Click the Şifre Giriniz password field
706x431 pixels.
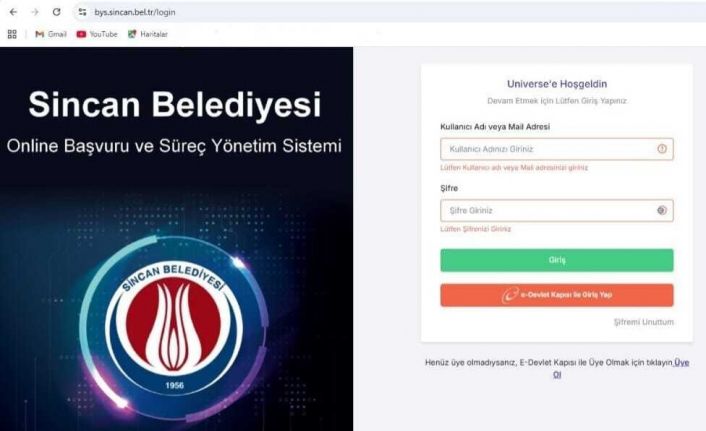[x=557, y=210]
